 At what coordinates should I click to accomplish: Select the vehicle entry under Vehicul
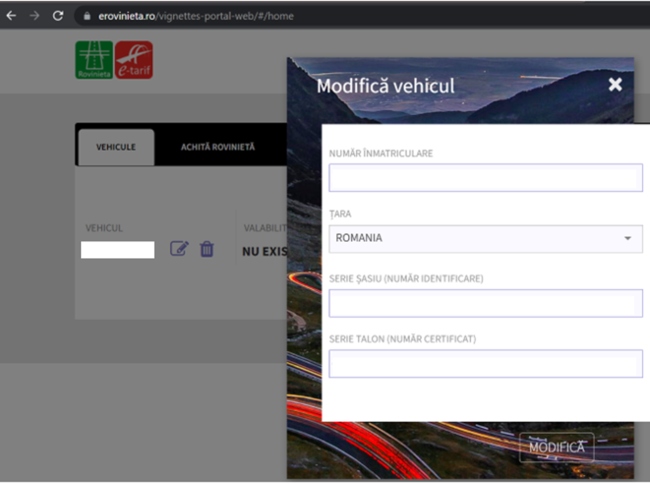[117, 250]
